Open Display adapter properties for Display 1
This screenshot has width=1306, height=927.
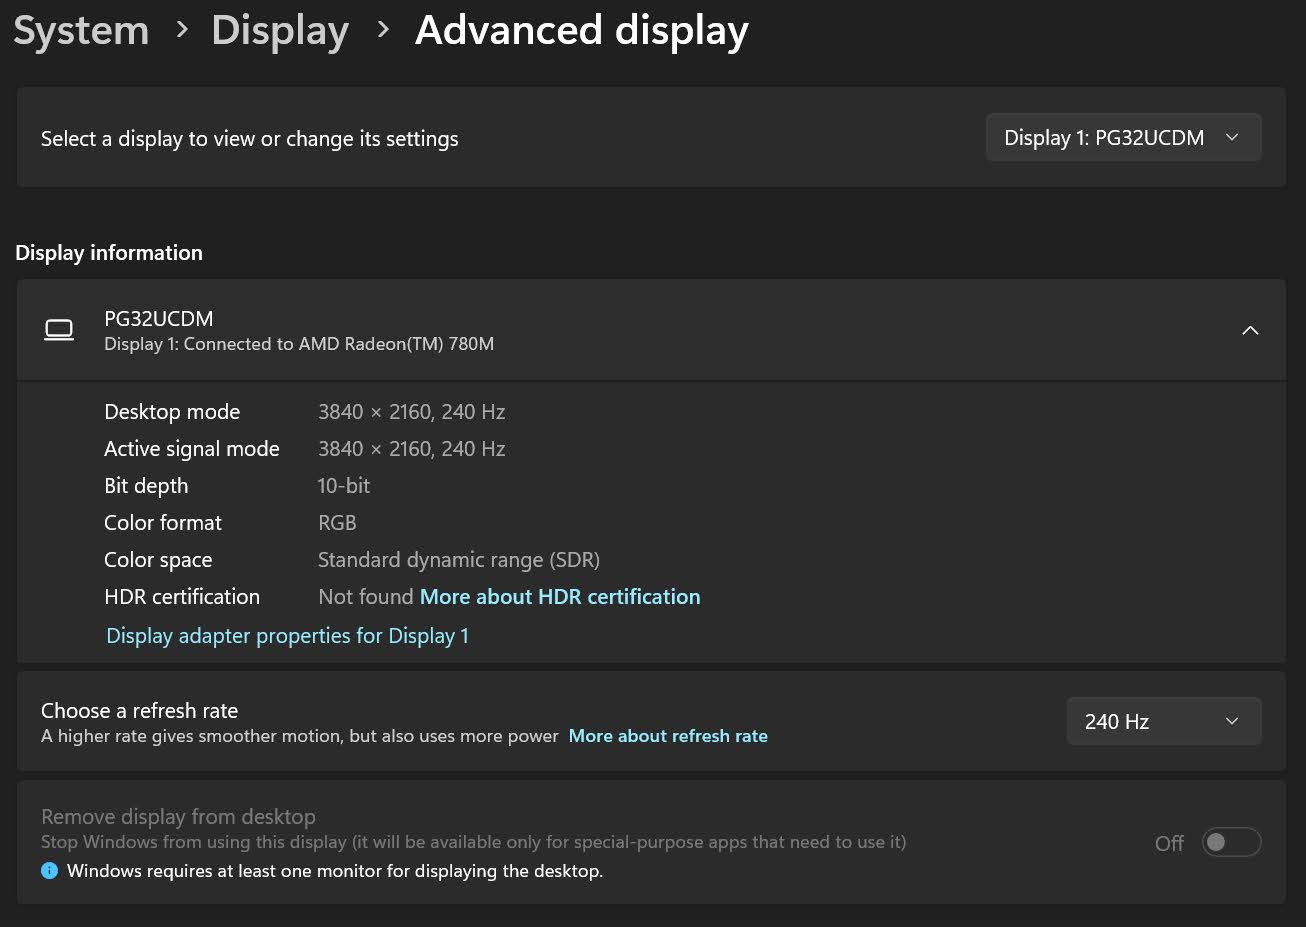[x=287, y=636]
